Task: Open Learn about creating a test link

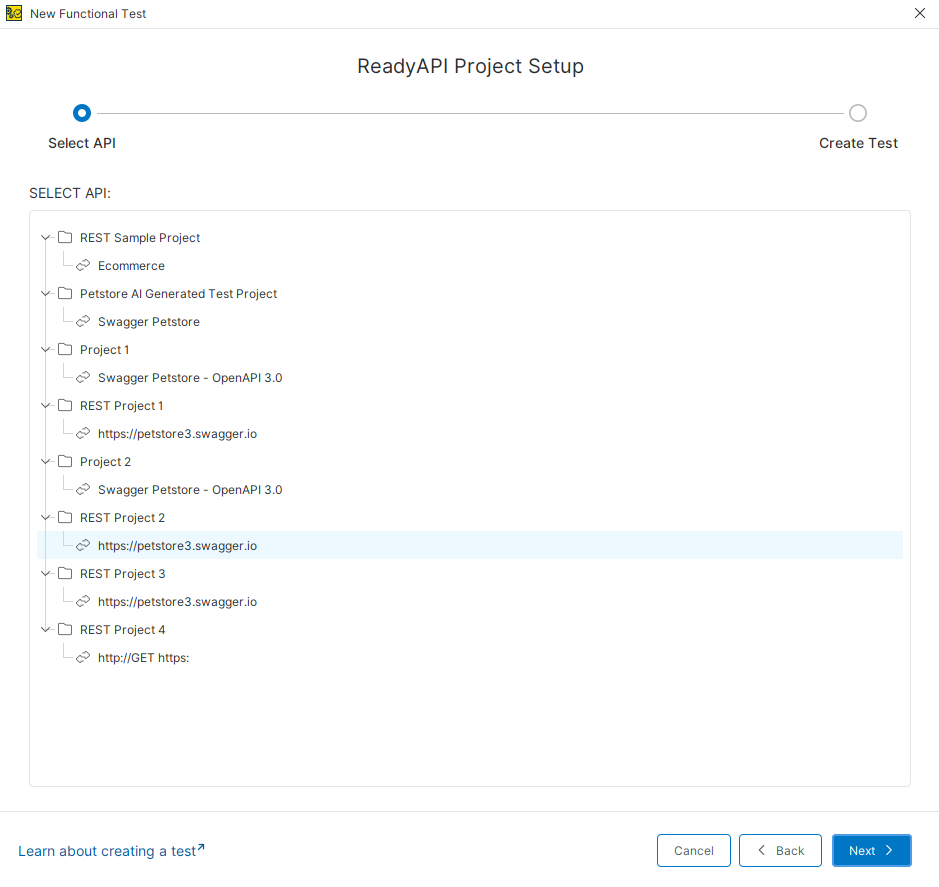Action: point(111,850)
